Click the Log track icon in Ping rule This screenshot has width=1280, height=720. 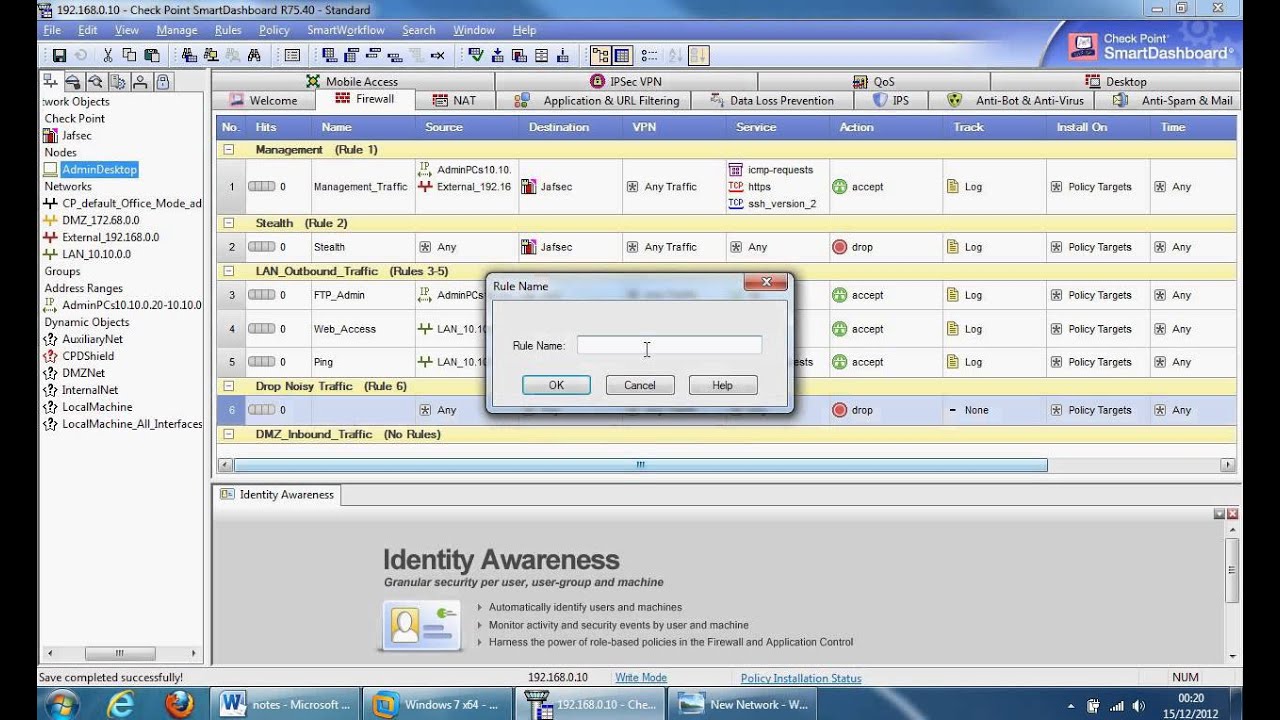tap(952, 362)
